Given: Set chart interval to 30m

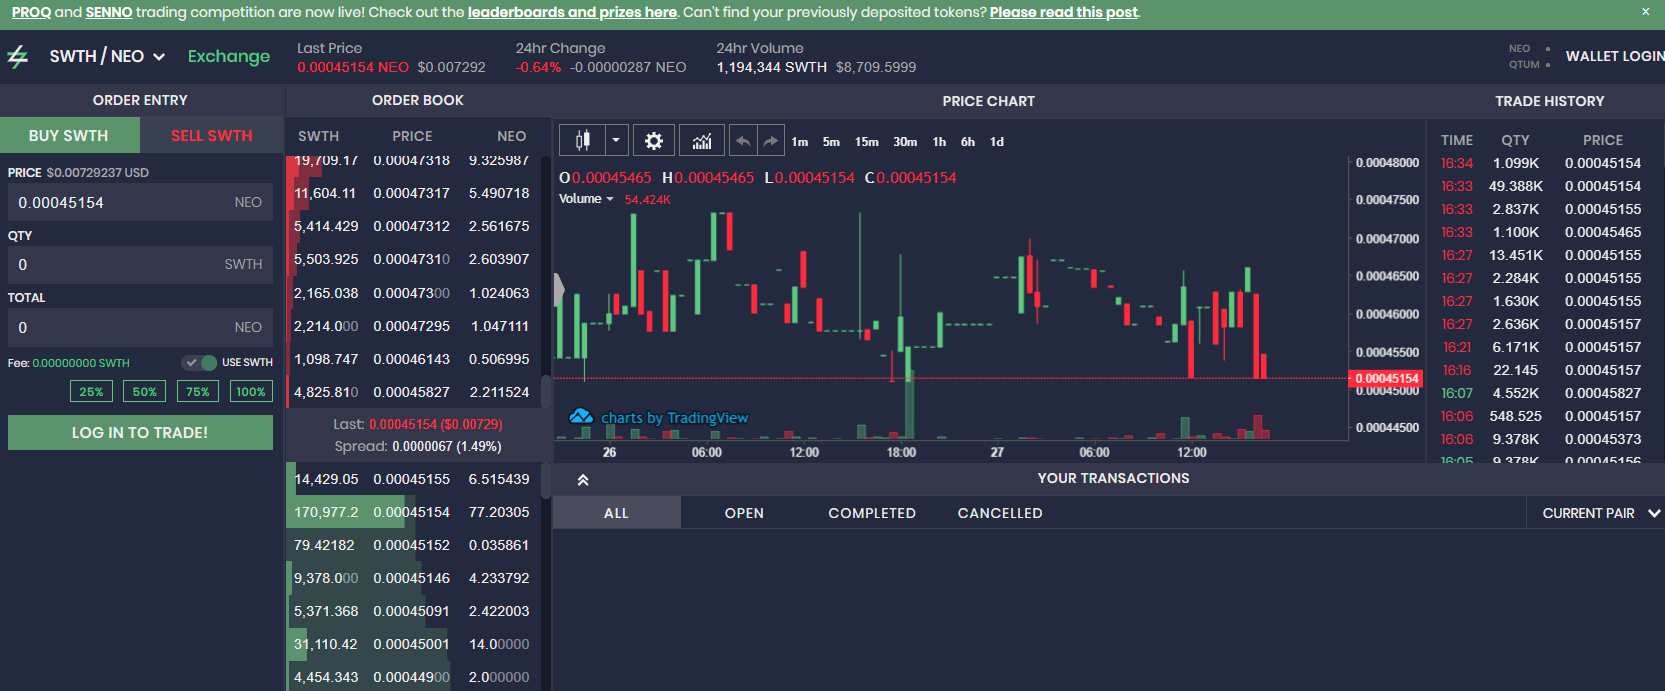Looking at the screenshot, I should (905, 142).
